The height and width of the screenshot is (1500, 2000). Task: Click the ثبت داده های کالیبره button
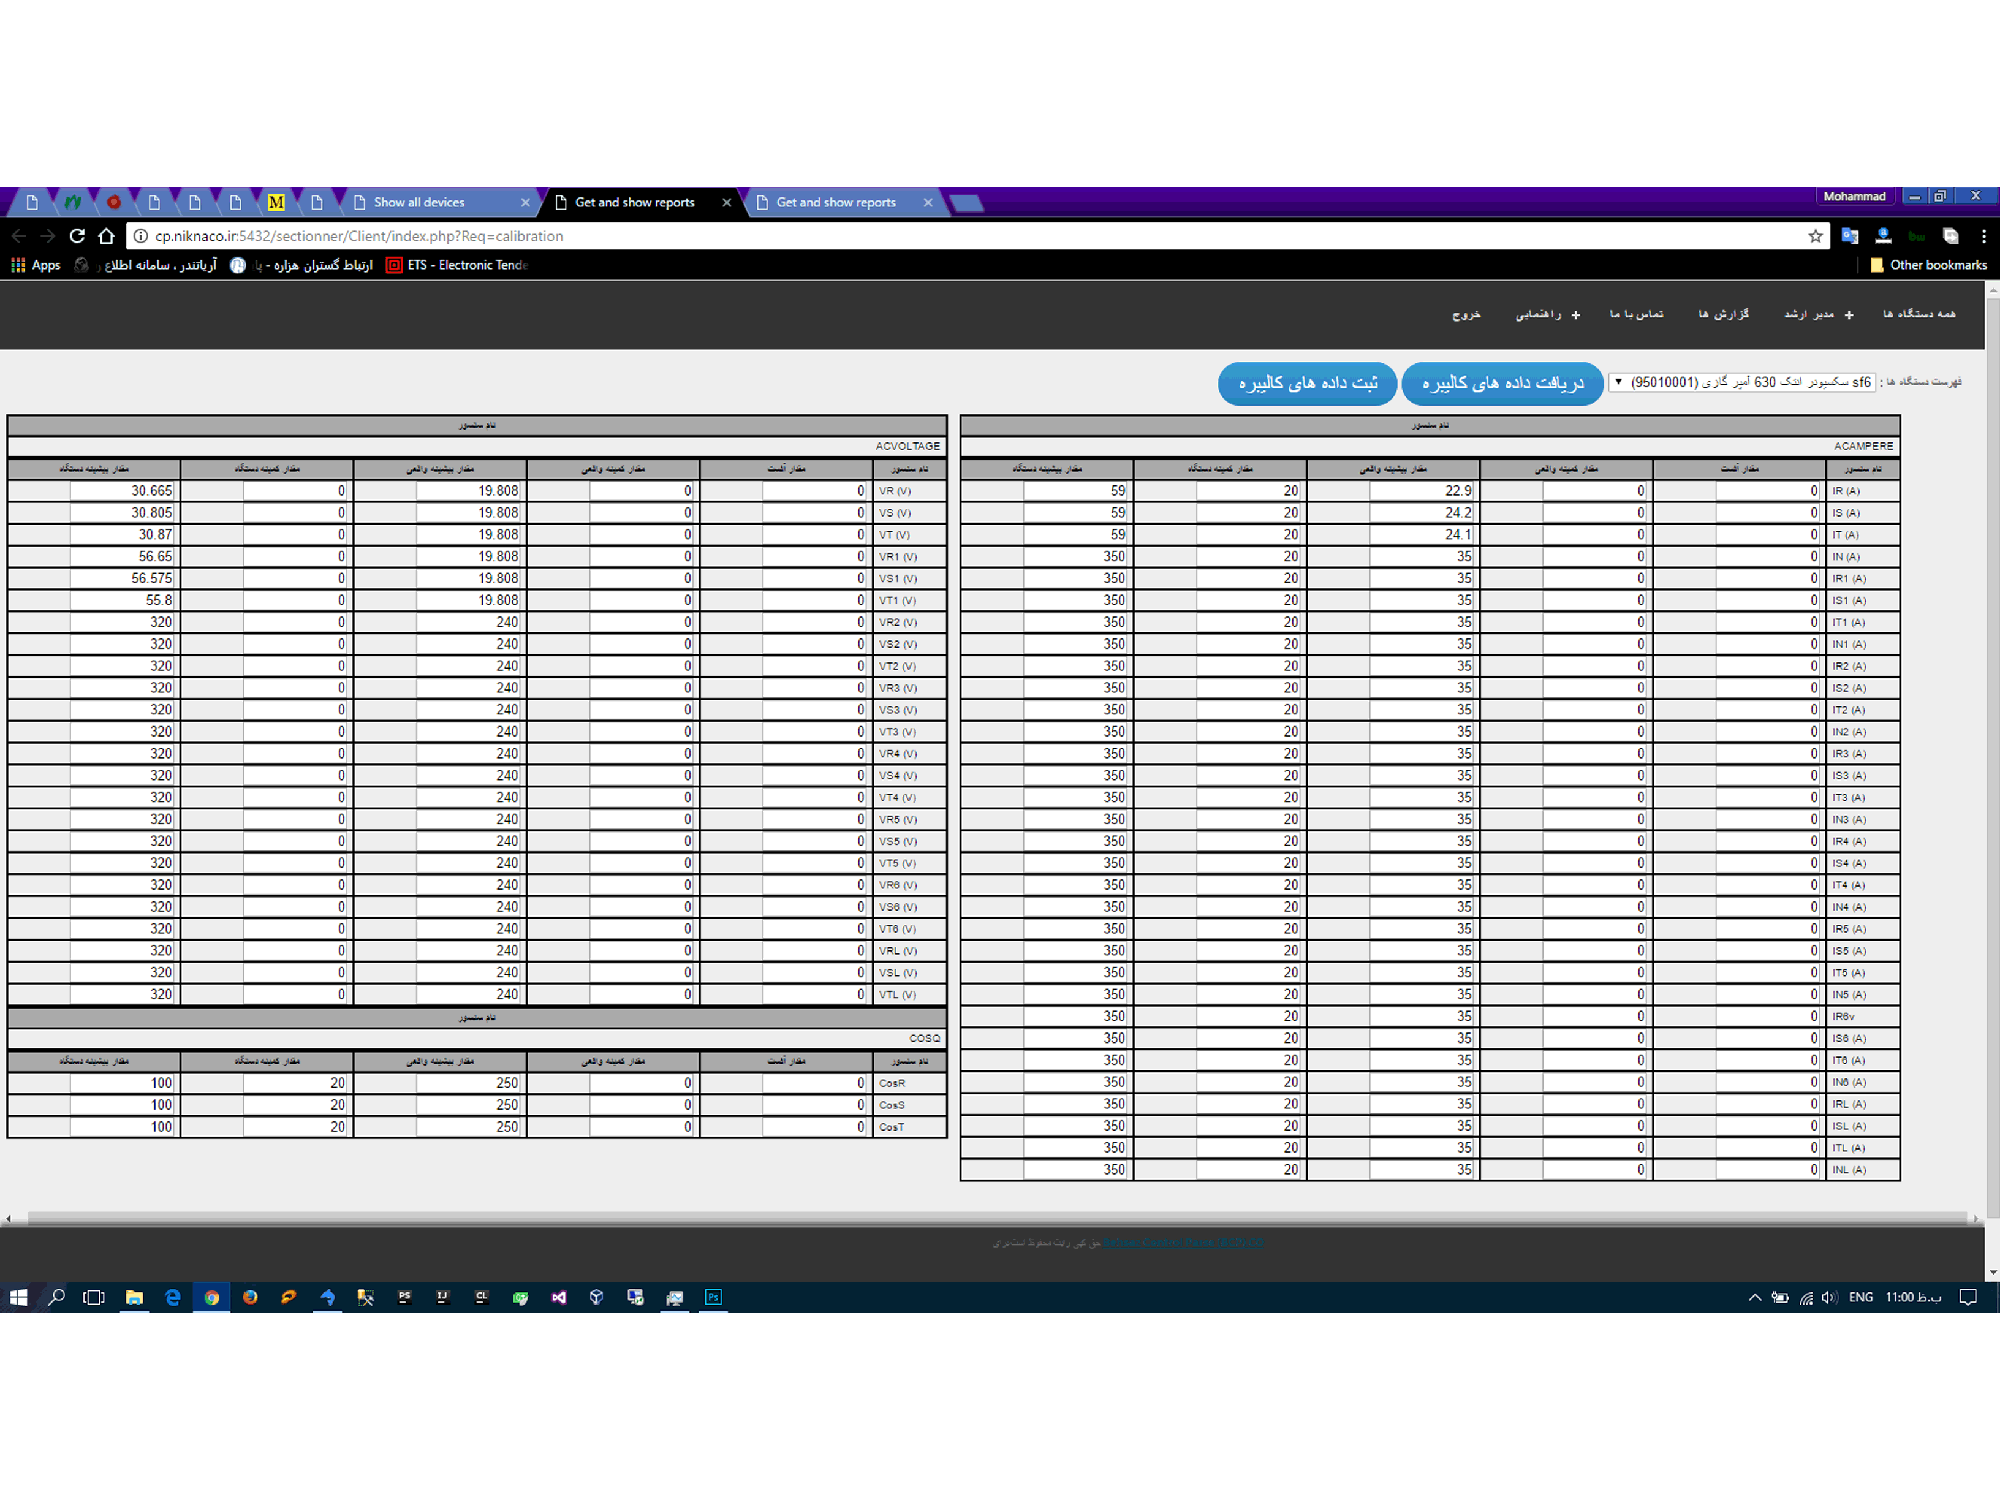click(1307, 383)
